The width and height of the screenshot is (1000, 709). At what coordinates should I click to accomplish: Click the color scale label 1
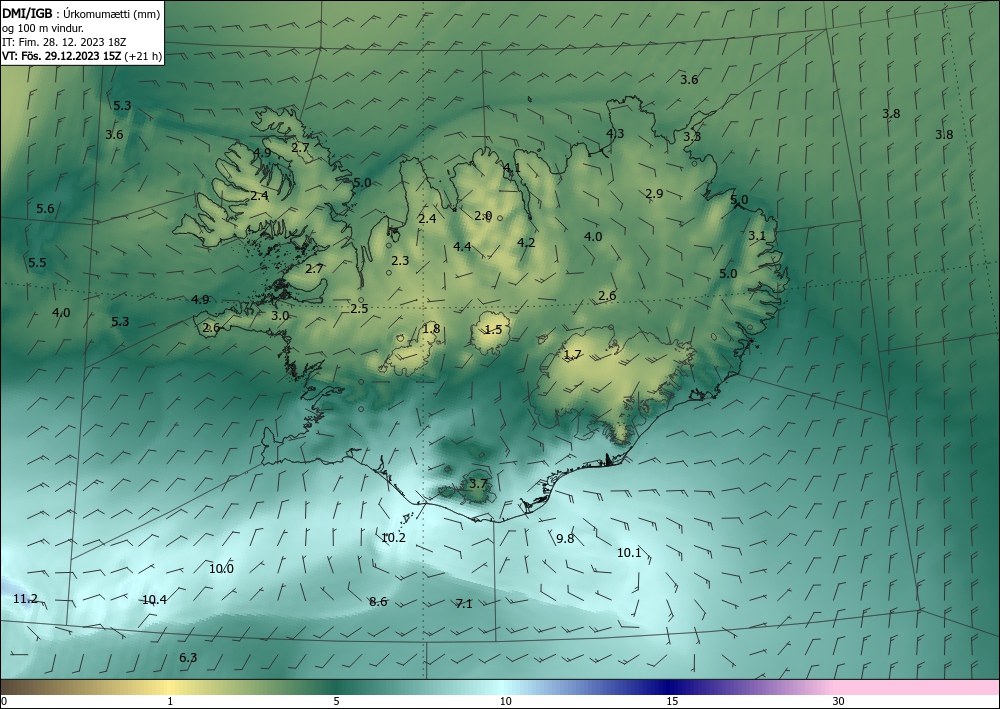pos(170,701)
